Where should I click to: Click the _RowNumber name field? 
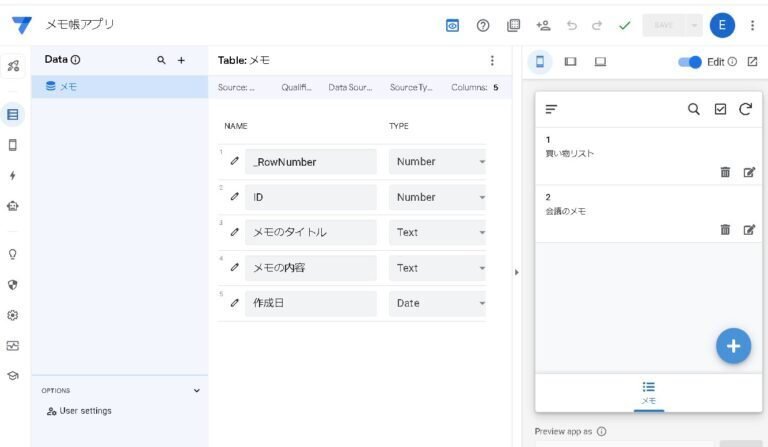point(311,162)
